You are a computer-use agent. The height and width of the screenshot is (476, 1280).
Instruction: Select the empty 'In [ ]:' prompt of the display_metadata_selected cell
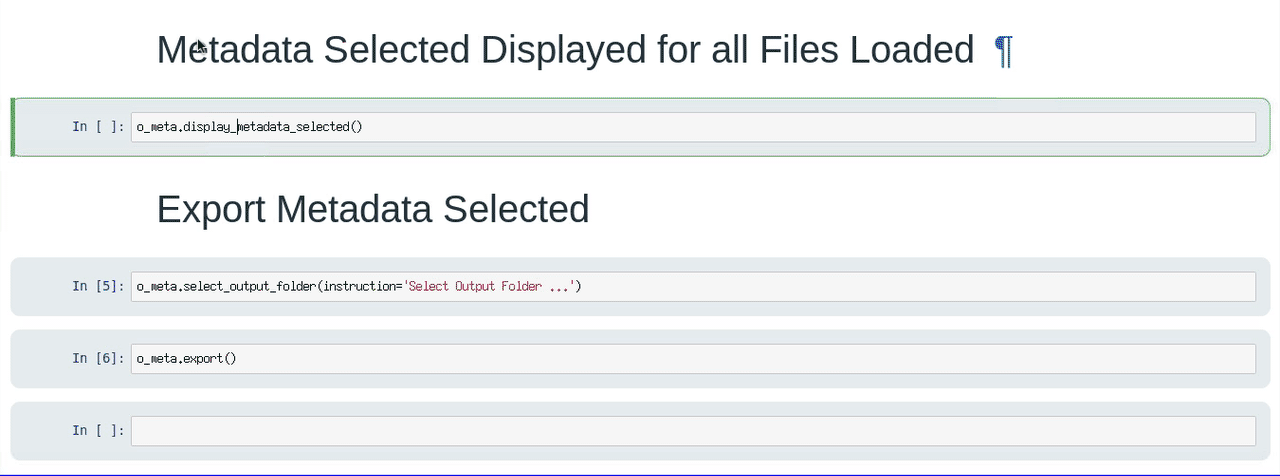(98, 127)
